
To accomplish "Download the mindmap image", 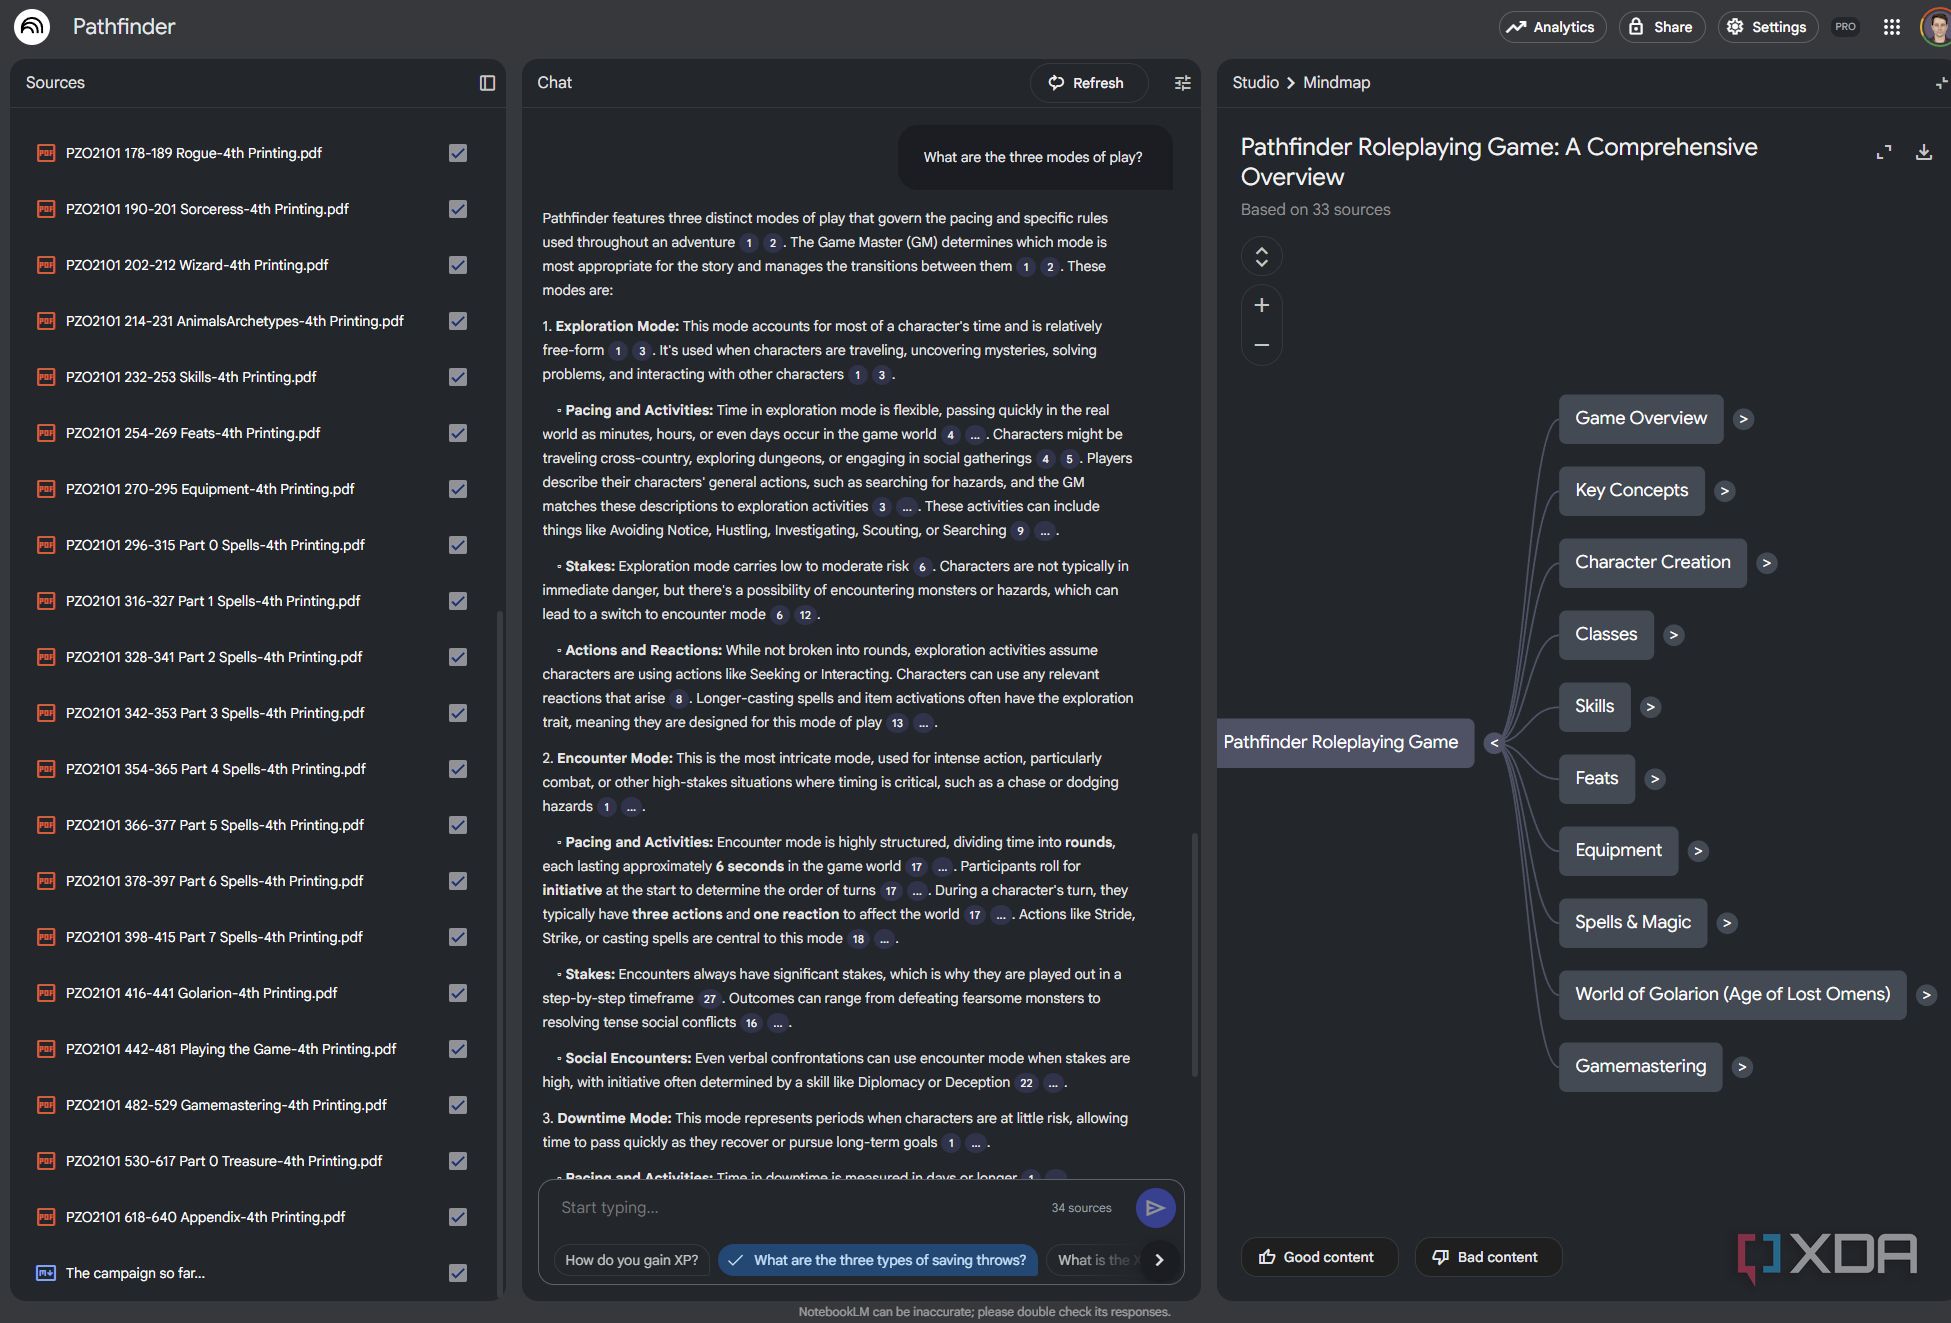I will 1923,152.
